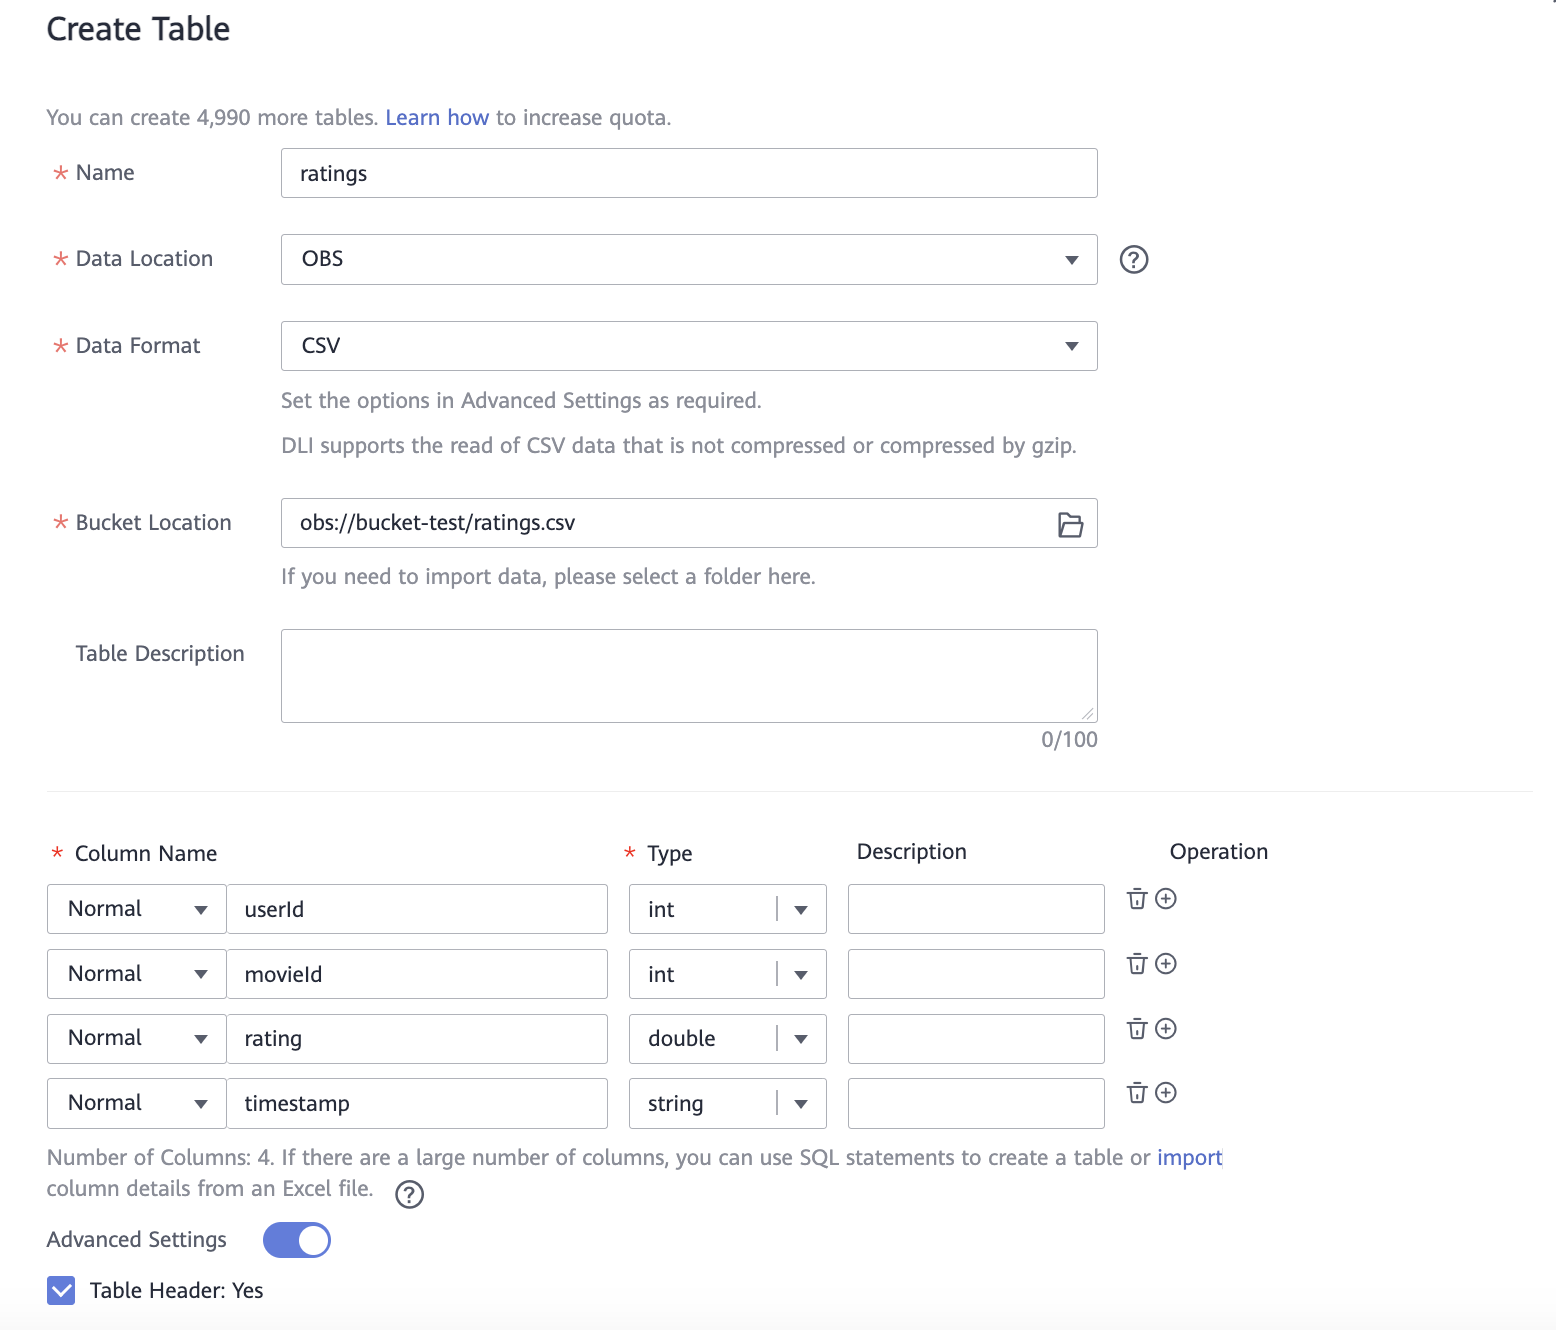This screenshot has height=1330, width=1556.
Task: Delete the movieId column row
Action: tap(1136, 964)
